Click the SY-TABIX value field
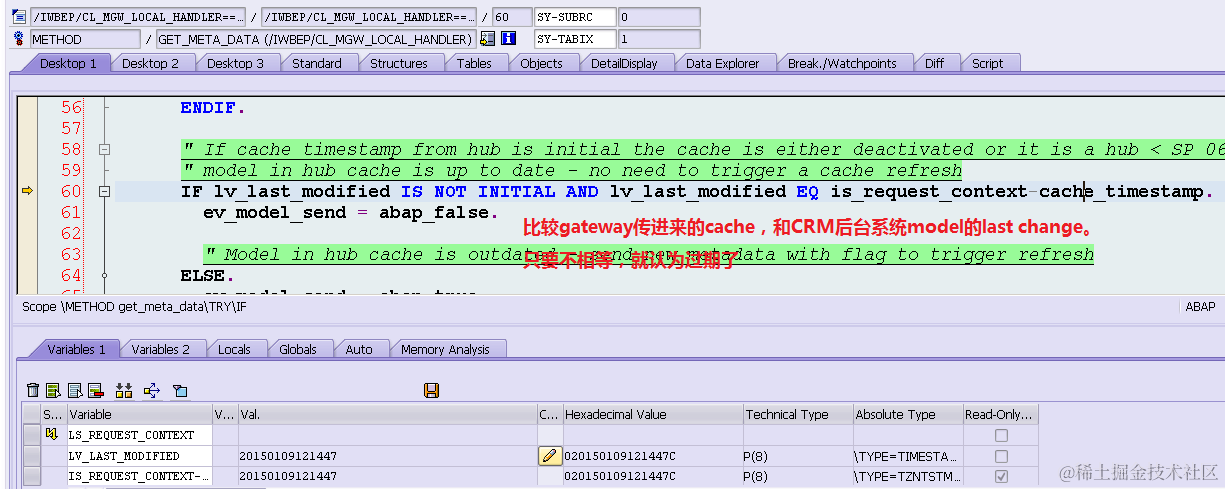Viewport: 1225px width, 489px height. 659,39
